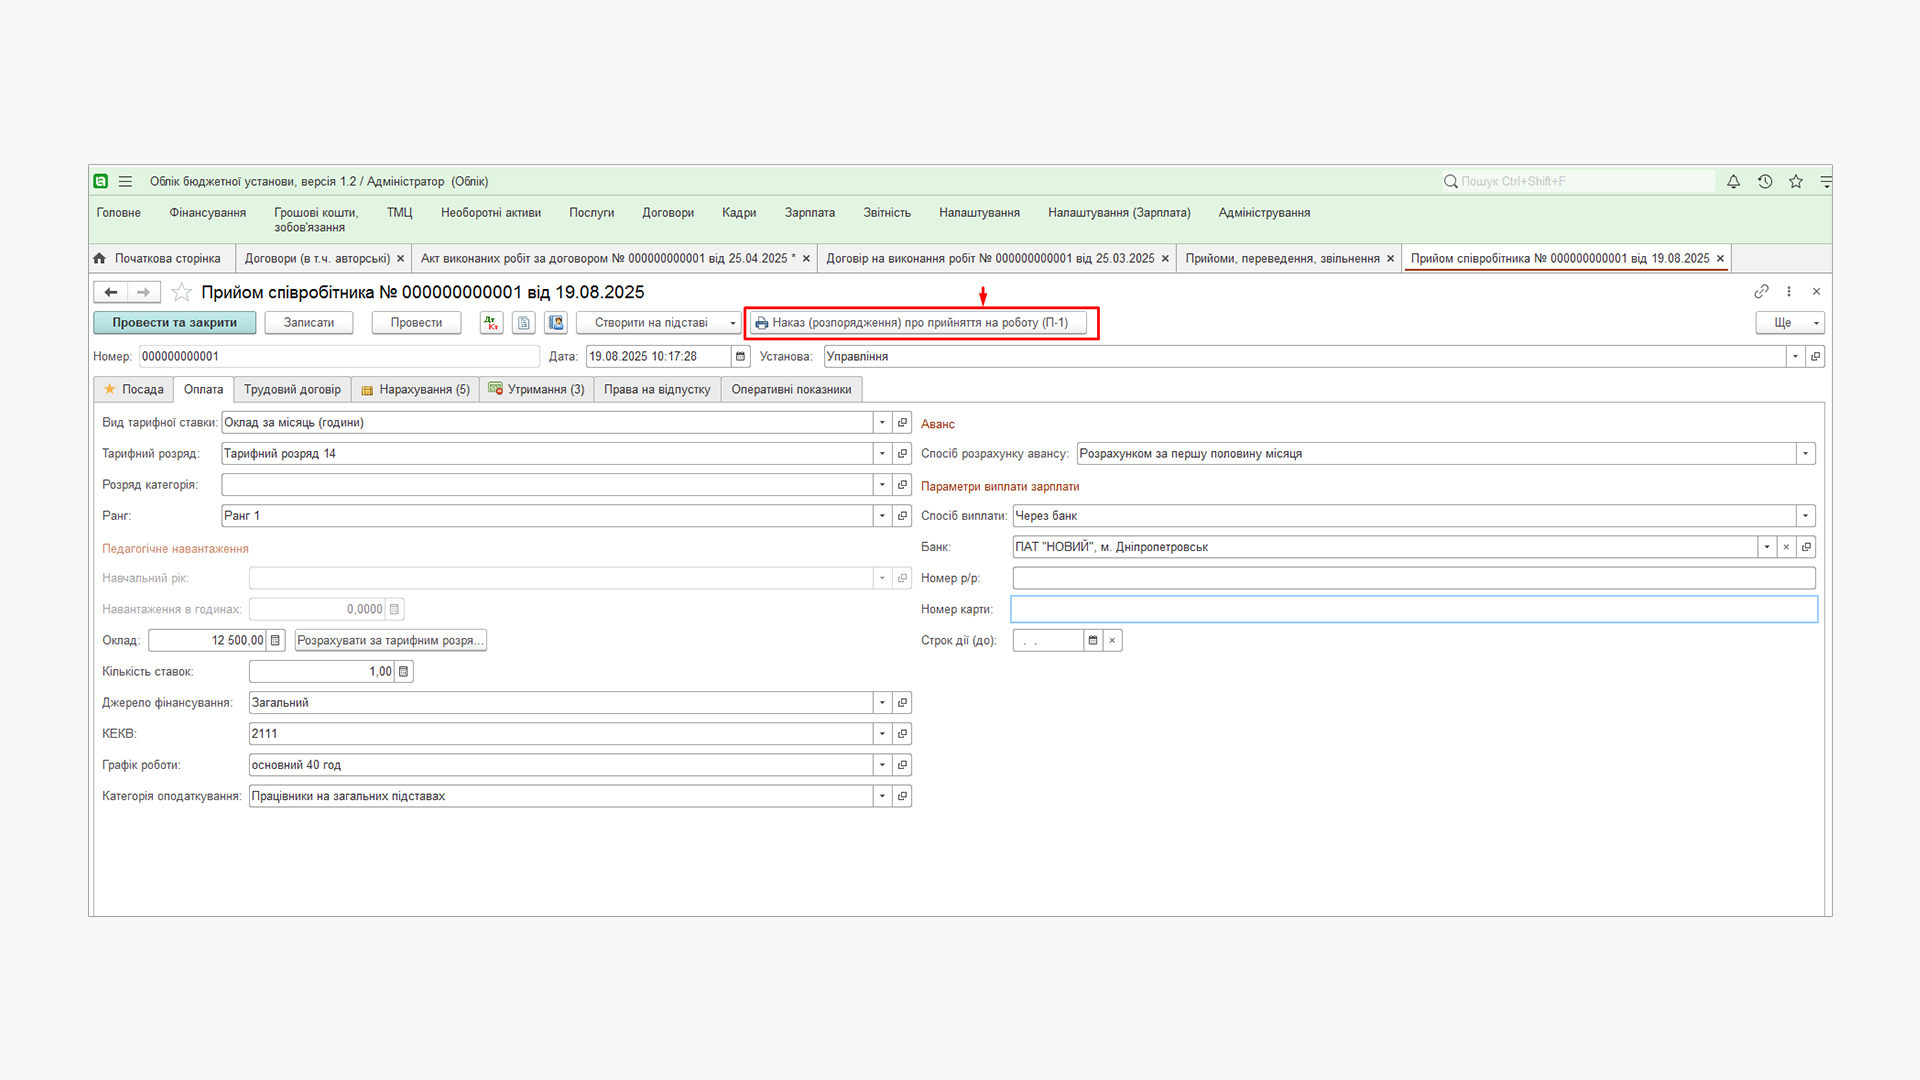Navigate back with left arrow
The width and height of the screenshot is (1920, 1080).
coord(111,292)
